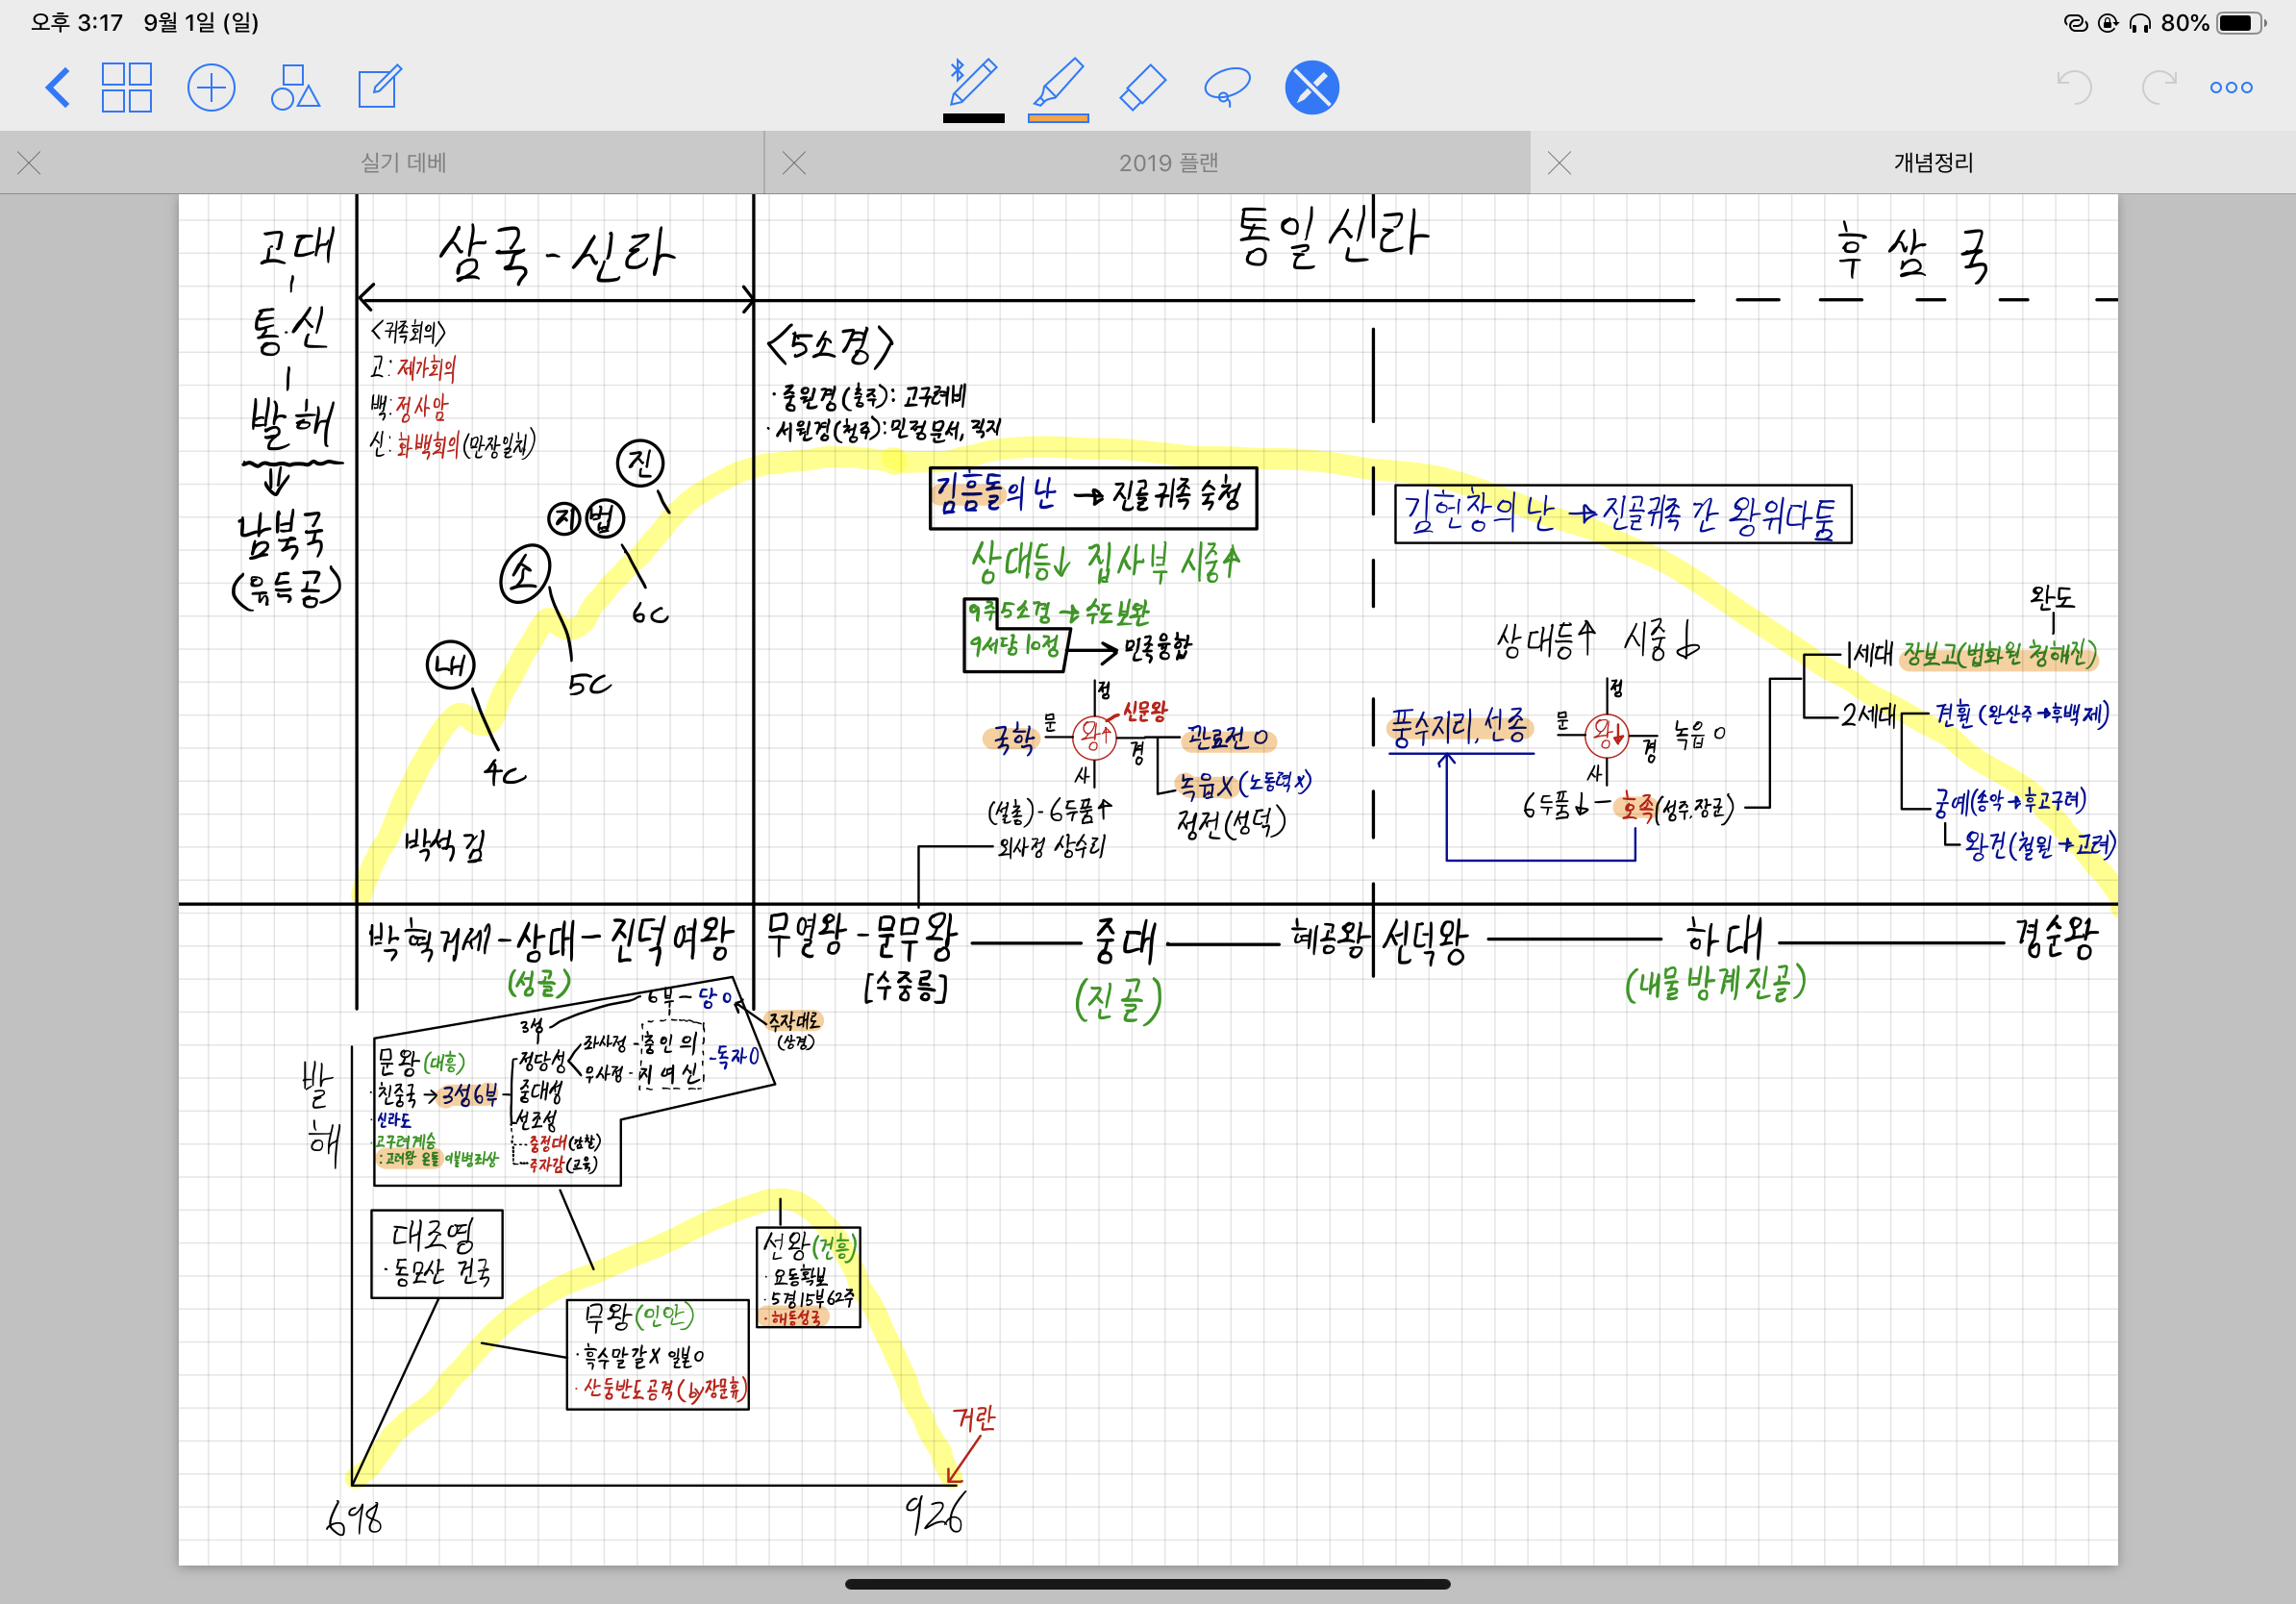
Task: Tap the battery indicator in status bar
Action: (2241, 22)
